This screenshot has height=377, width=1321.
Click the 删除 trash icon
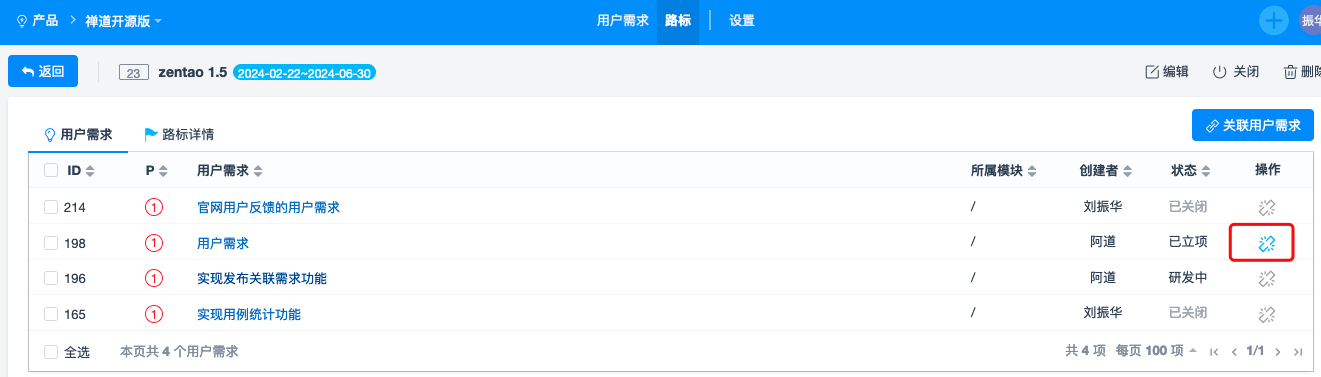coord(1290,72)
